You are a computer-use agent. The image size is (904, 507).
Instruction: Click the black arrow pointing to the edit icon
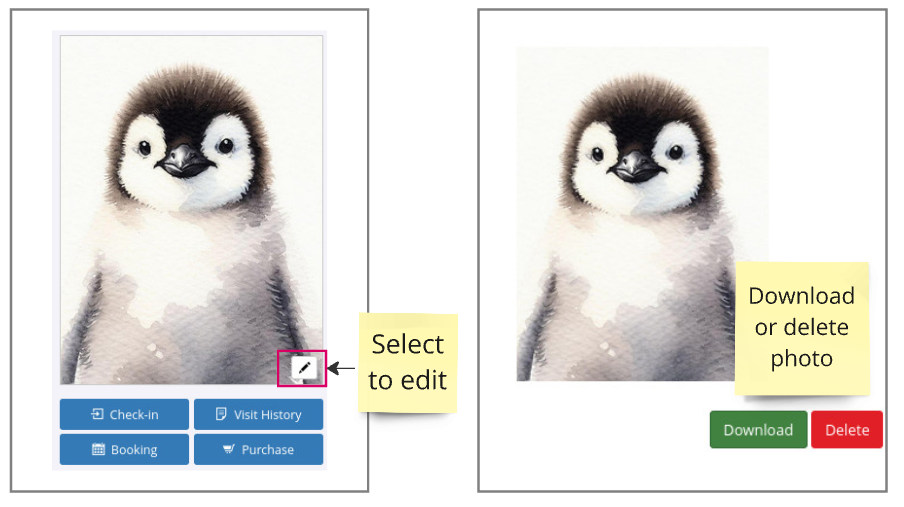pos(341,368)
